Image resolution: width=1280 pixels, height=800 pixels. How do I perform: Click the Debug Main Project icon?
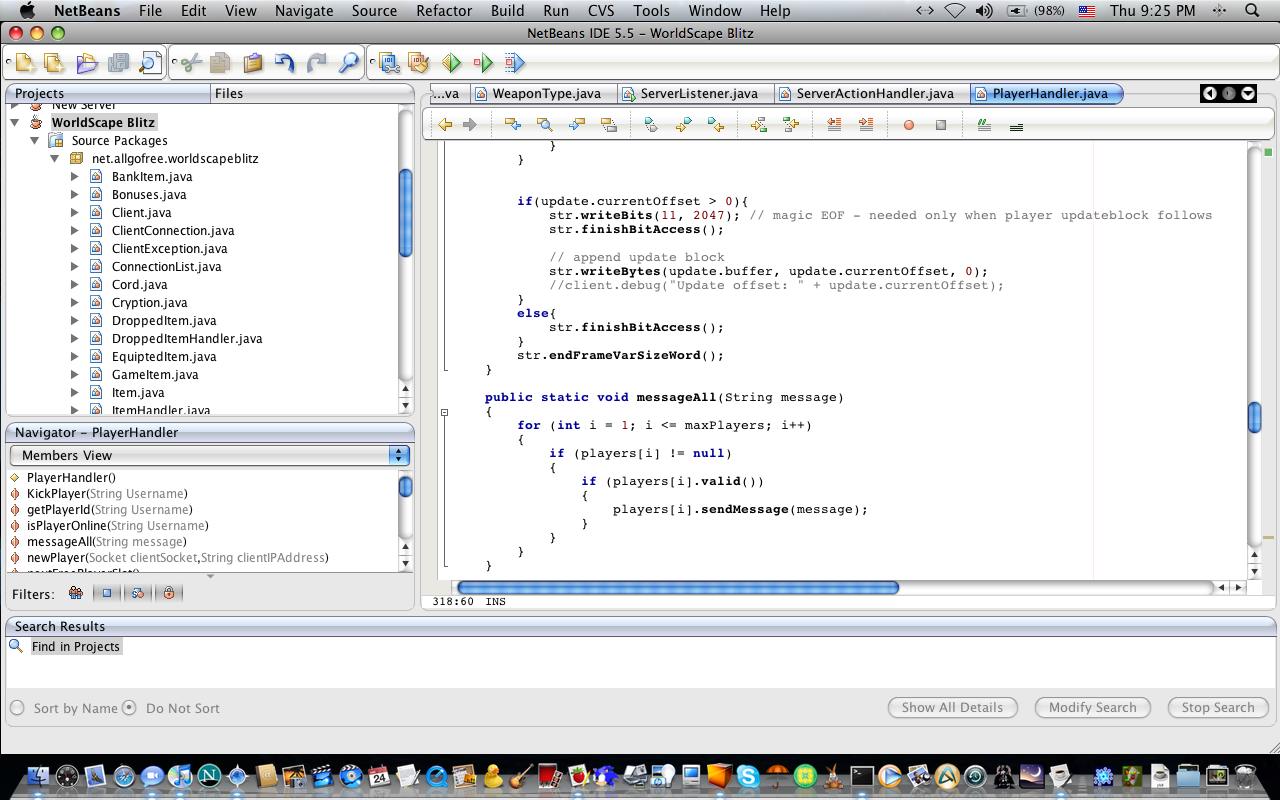[x=483, y=63]
